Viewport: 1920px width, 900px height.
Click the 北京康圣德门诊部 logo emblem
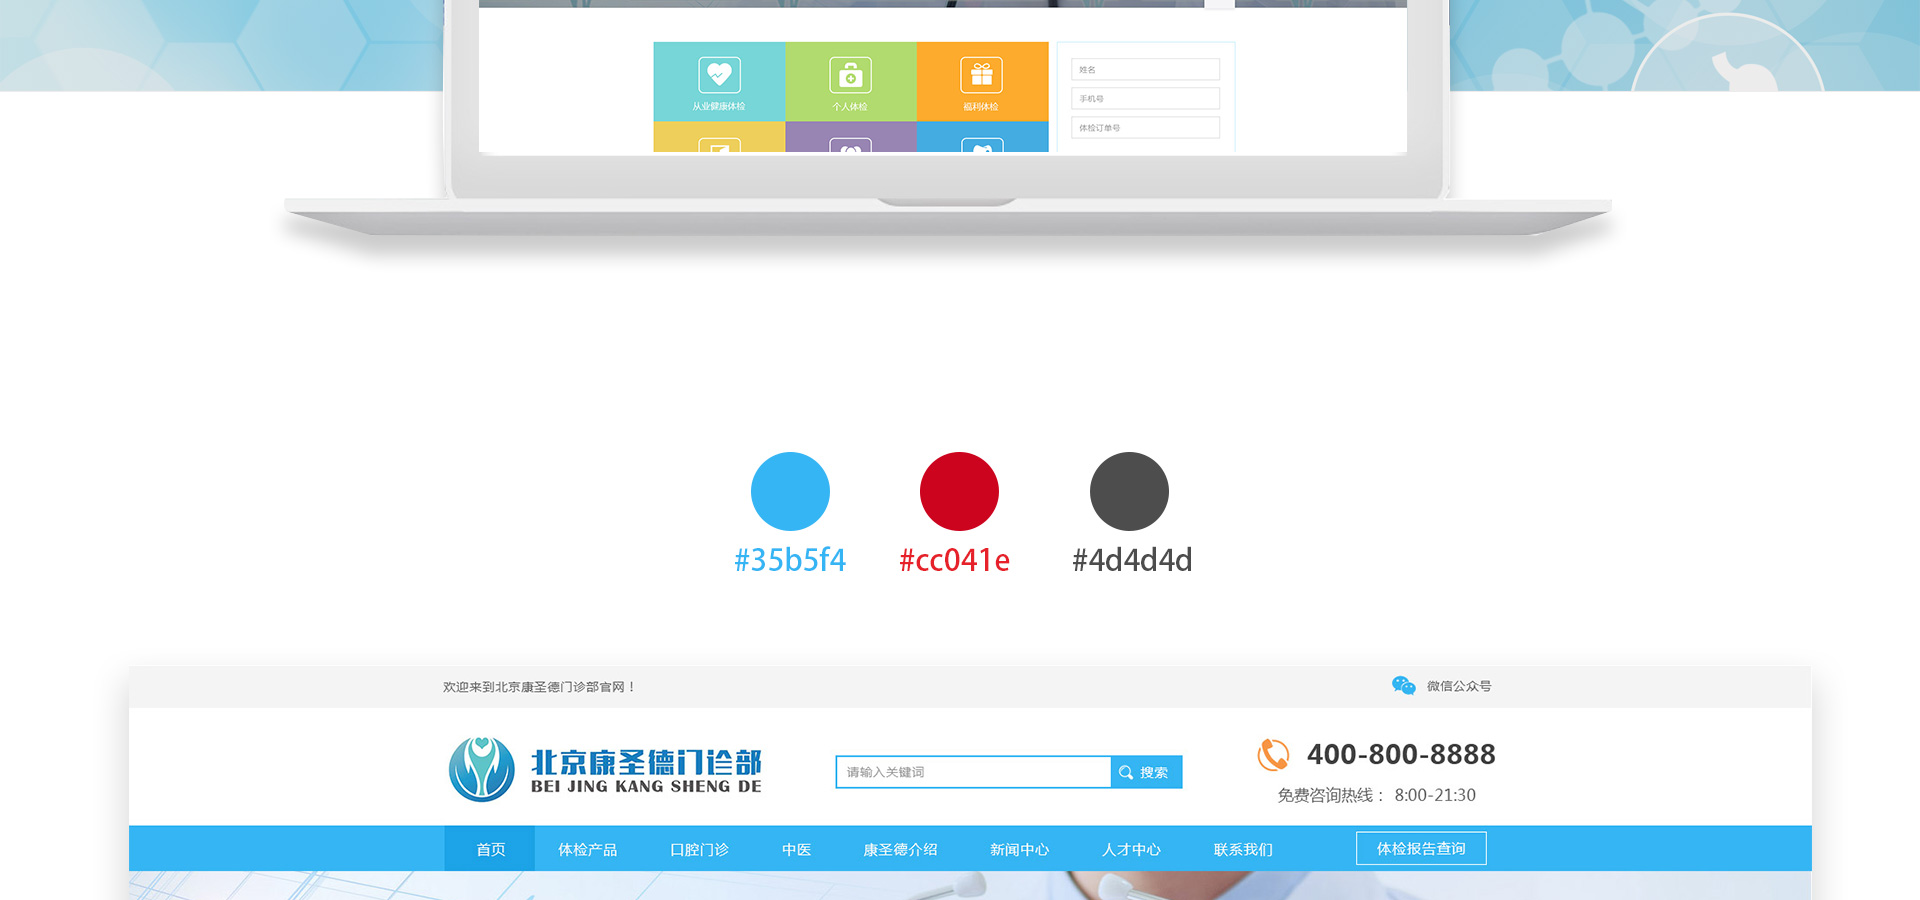coord(482,770)
